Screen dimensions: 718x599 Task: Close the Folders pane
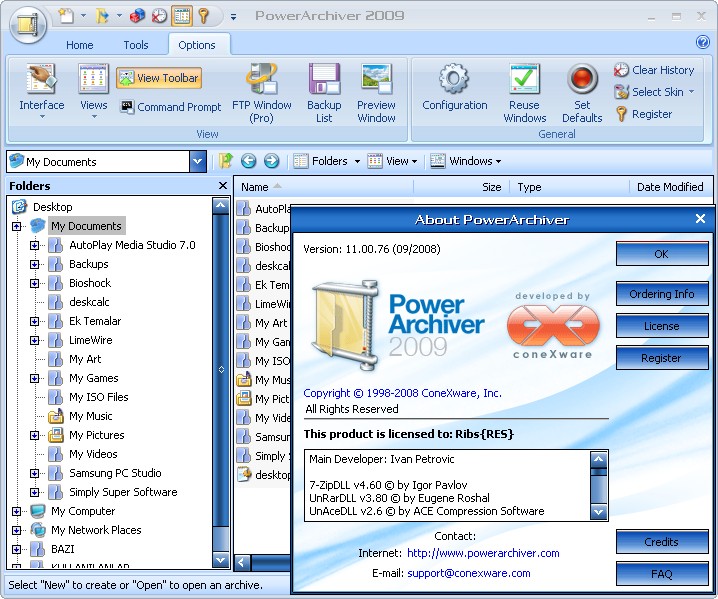click(x=223, y=185)
